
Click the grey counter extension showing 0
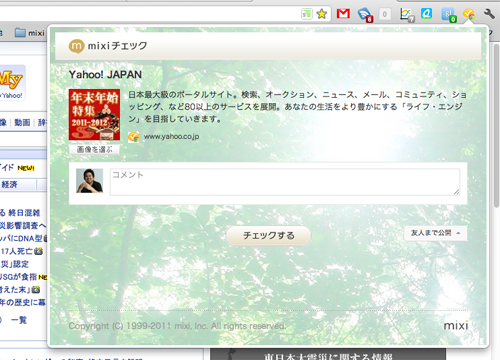pyautogui.click(x=385, y=14)
